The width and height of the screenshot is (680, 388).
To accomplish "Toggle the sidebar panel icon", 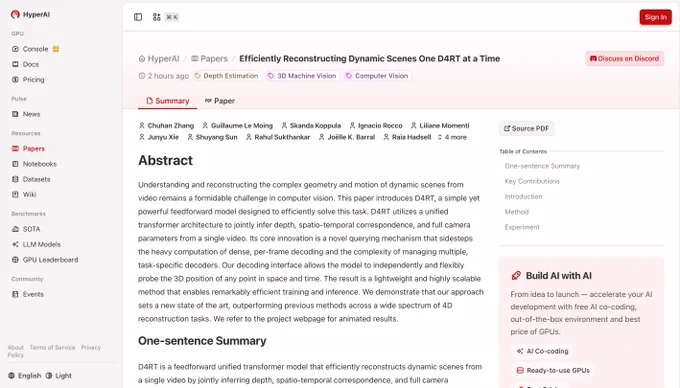I will [x=138, y=17].
